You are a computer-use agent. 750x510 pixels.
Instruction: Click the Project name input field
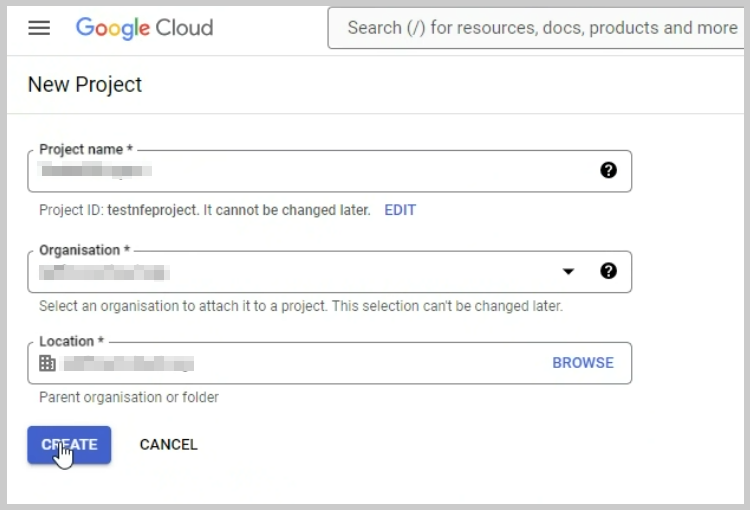pyautogui.click(x=330, y=171)
